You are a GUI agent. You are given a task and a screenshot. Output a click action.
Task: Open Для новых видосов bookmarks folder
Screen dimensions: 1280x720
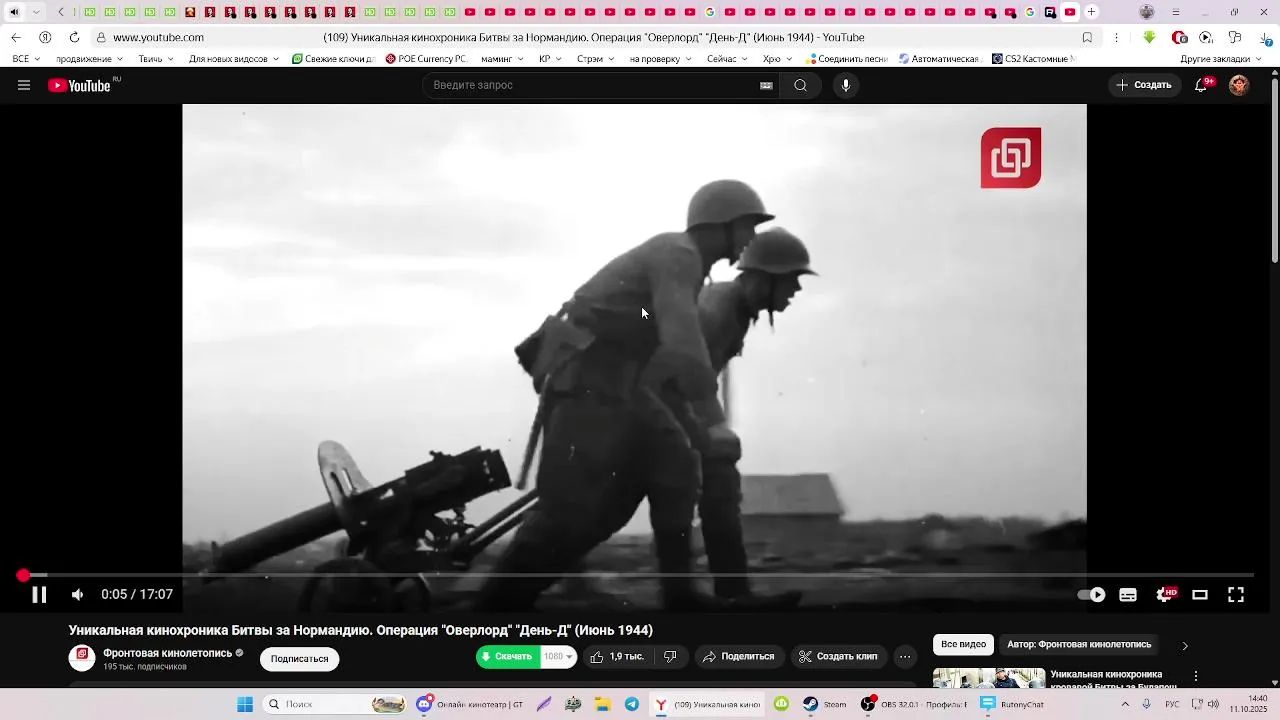234,59
